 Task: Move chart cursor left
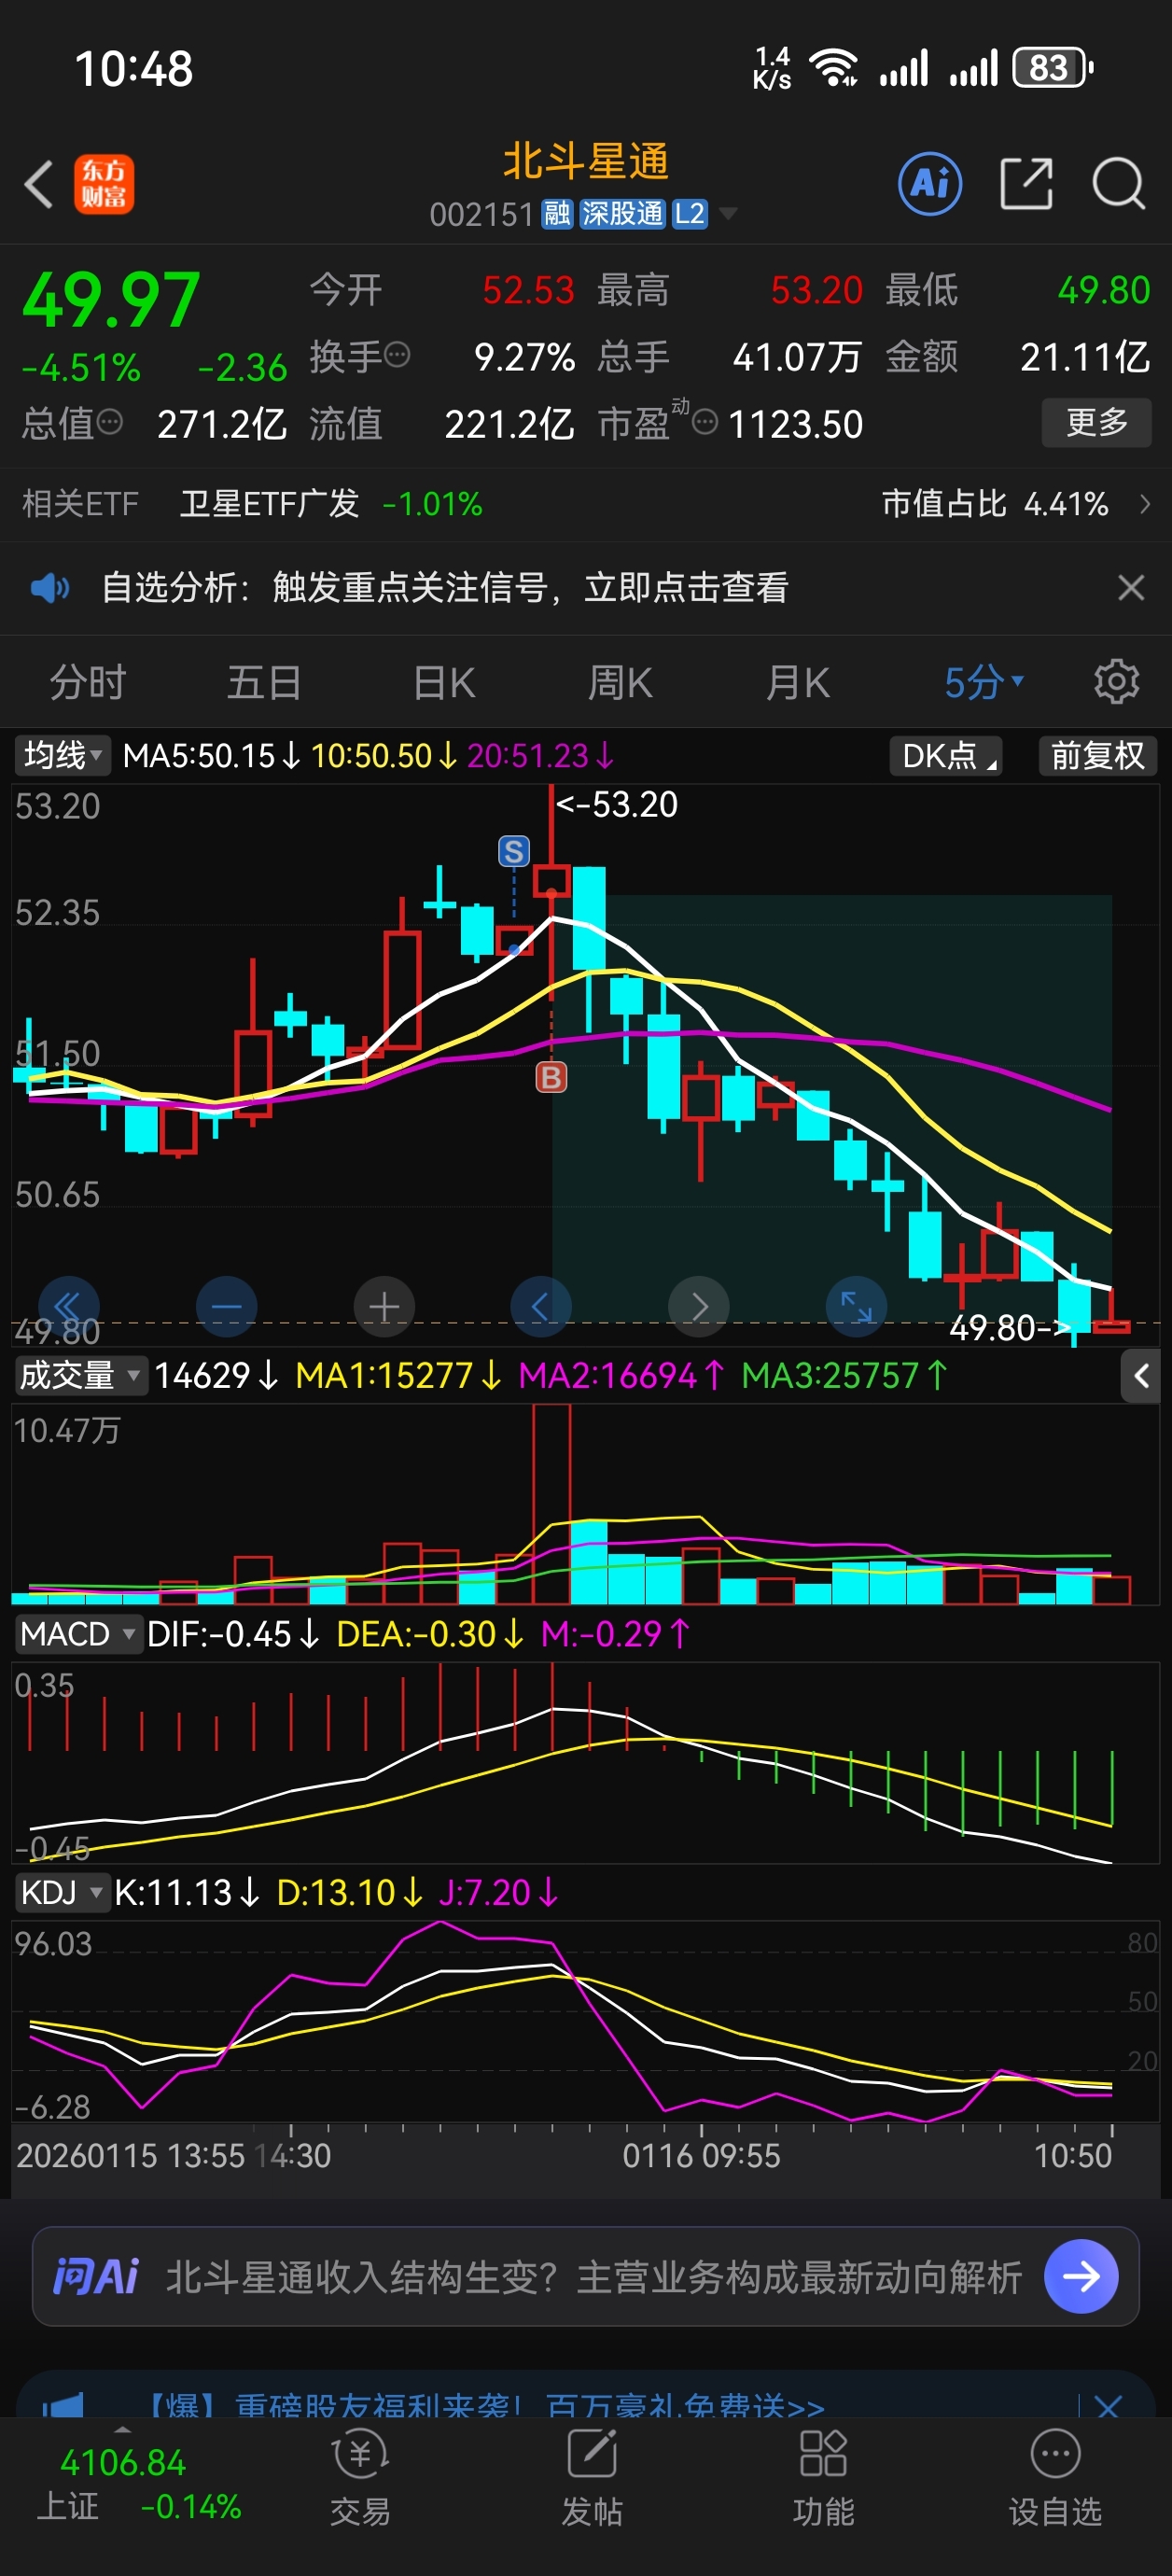[541, 1306]
